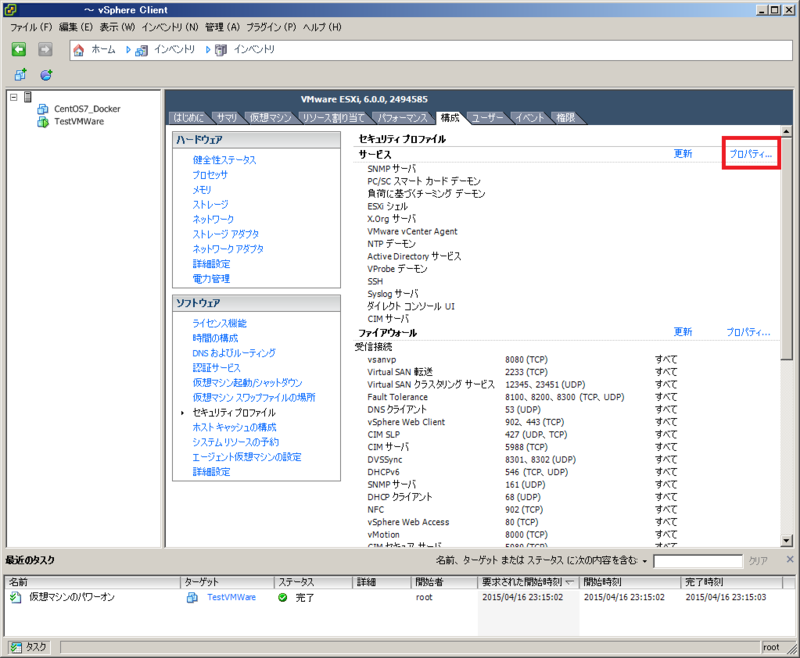The height and width of the screenshot is (658, 800).
Task: Click the green back navigation arrow
Action: tap(19, 49)
